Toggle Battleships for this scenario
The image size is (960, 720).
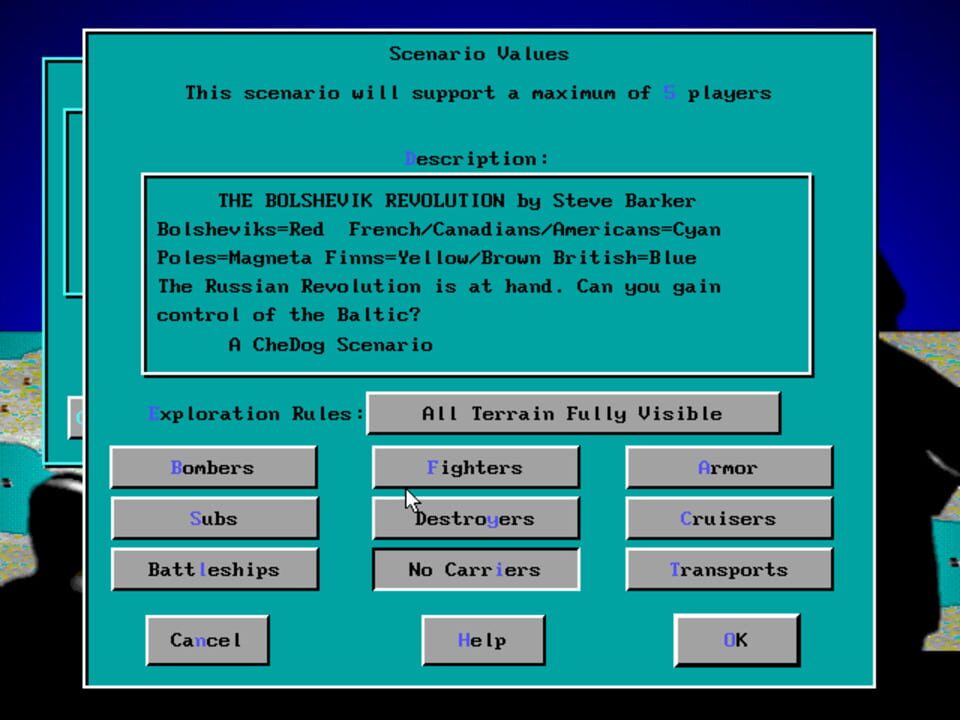pos(215,569)
